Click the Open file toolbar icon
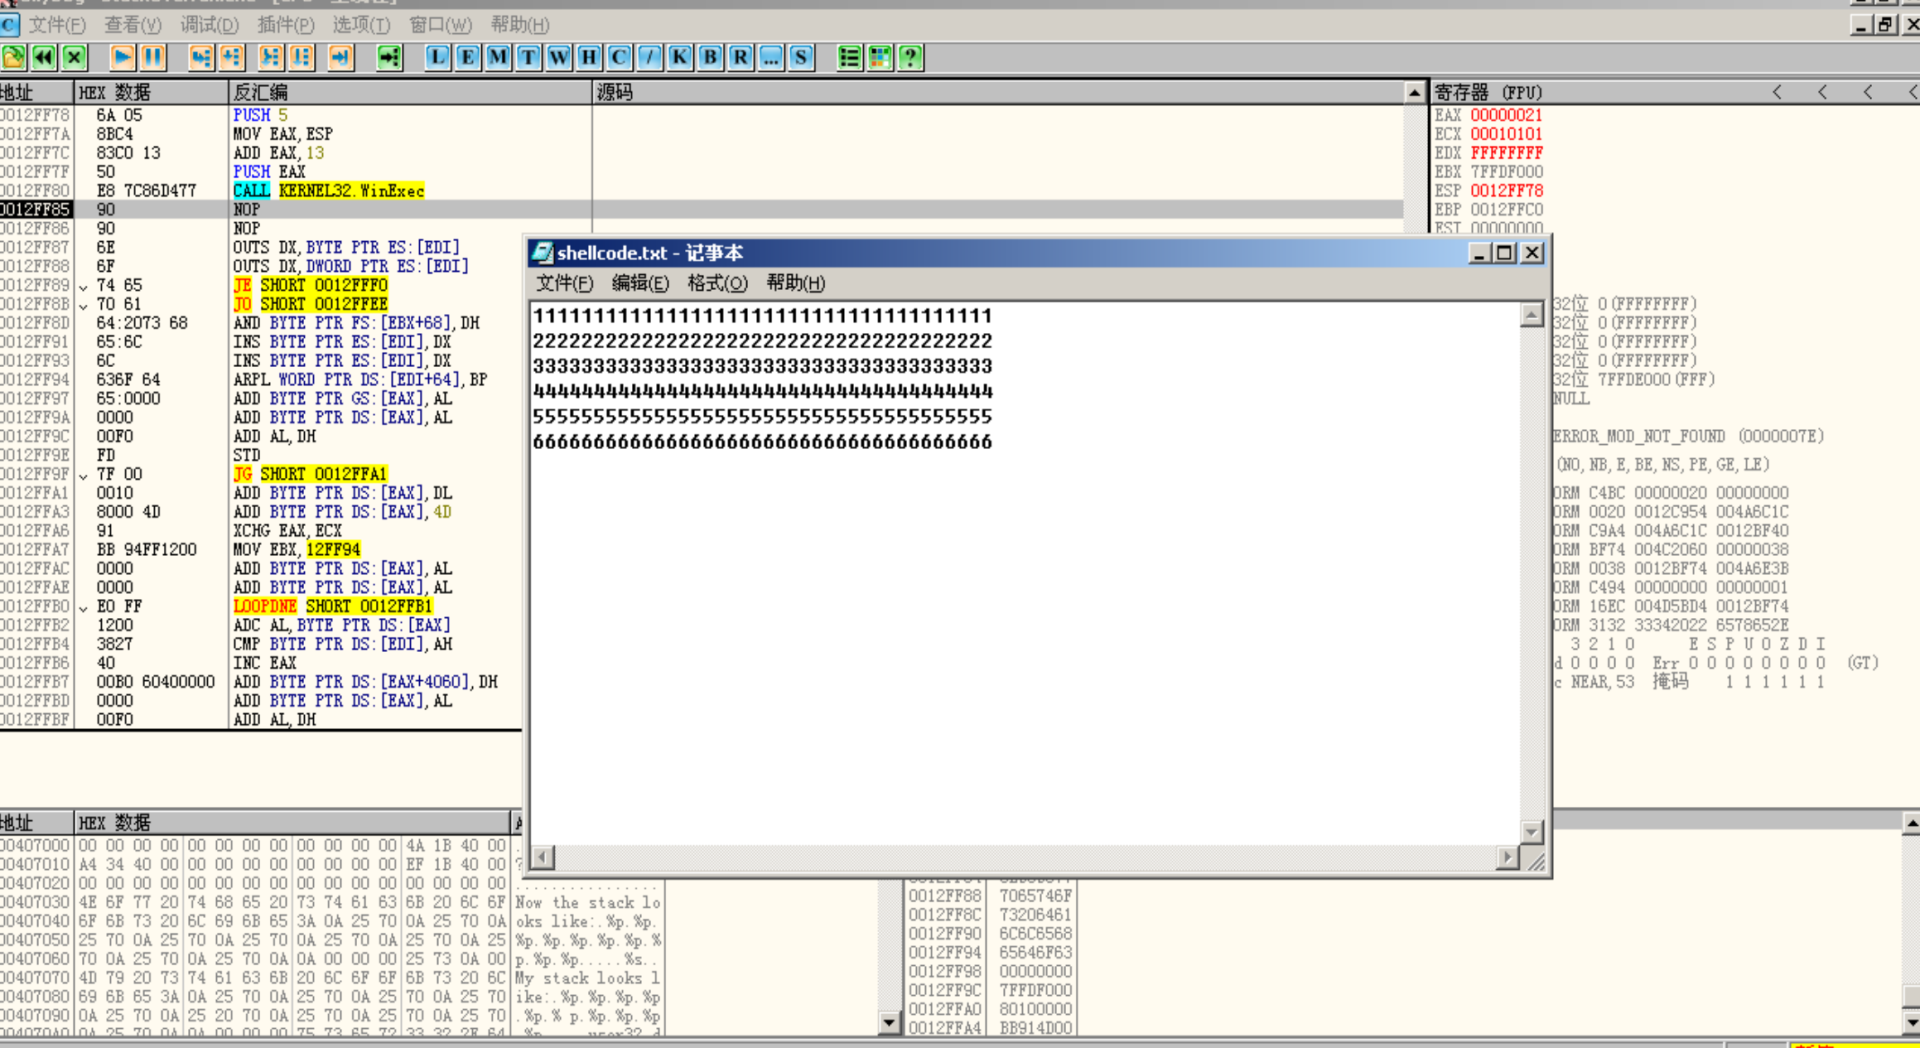The height and width of the screenshot is (1048, 1920). pyautogui.click(x=14, y=58)
